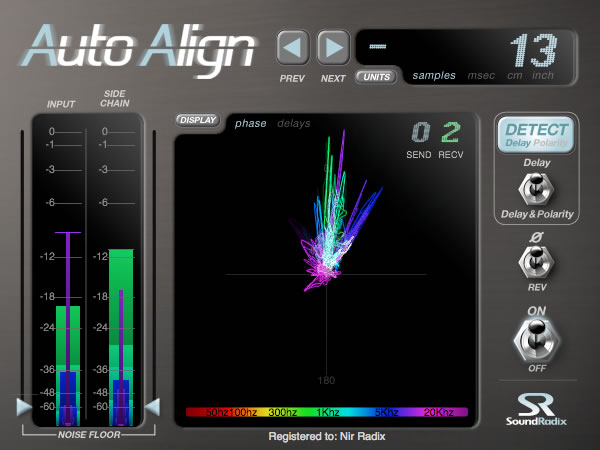Image resolution: width=600 pixels, height=450 pixels.
Task: Click the frequency color spectrum bar
Action: (327, 412)
